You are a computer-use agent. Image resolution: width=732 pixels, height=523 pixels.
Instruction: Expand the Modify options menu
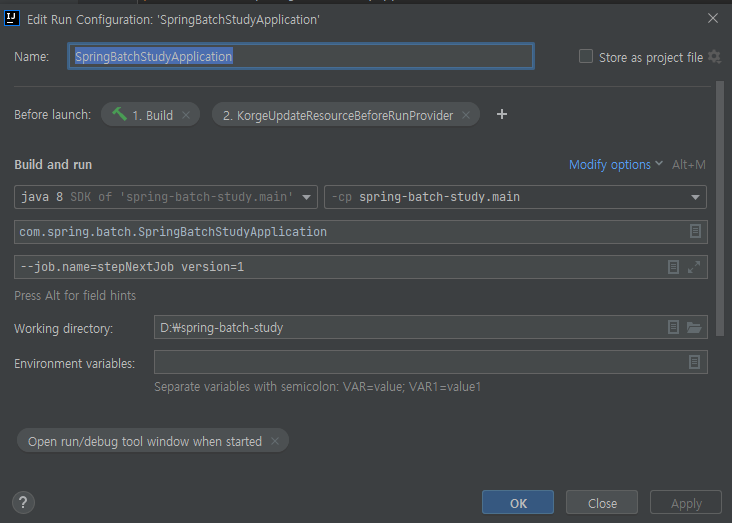[x=616, y=164]
